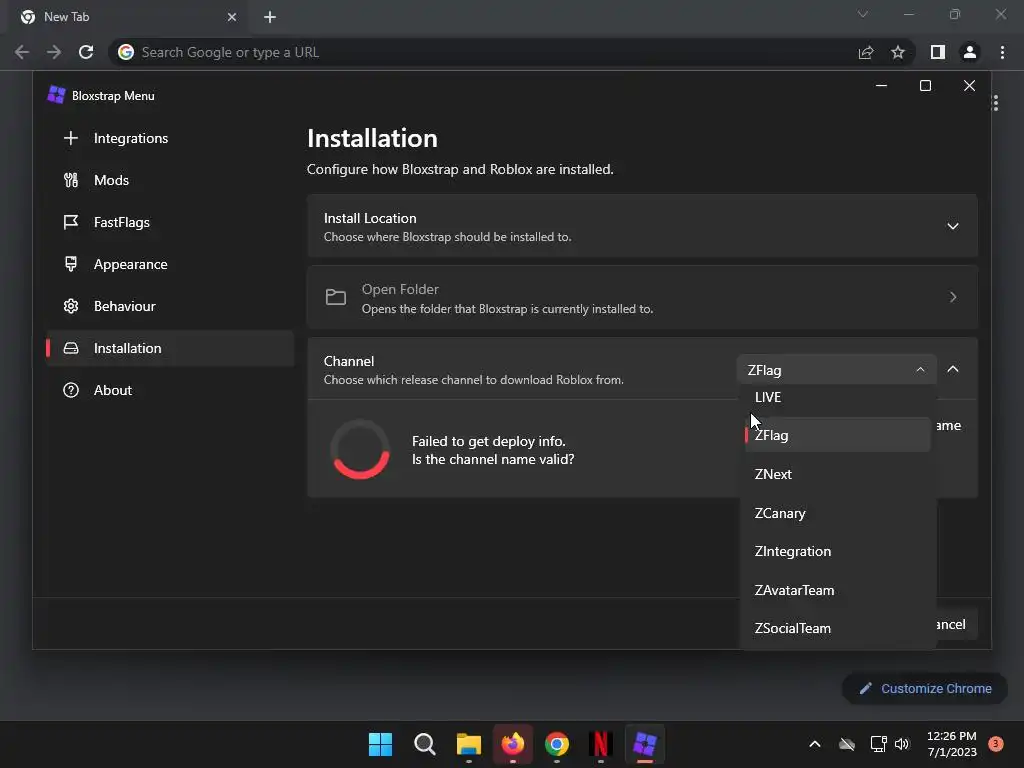Click the Bloxstrap logo in title bar
1024x768 pixels.
click(56, 95)
